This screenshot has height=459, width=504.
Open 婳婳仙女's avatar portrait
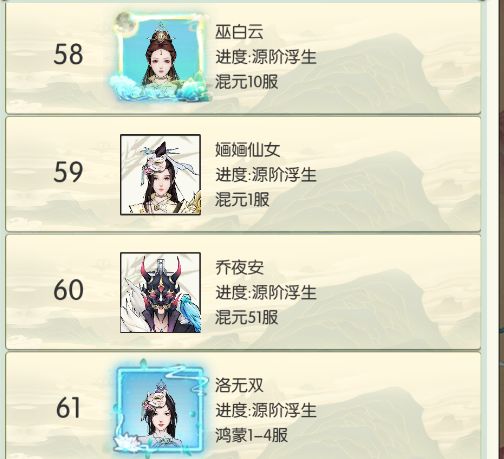tap(160, 175)
